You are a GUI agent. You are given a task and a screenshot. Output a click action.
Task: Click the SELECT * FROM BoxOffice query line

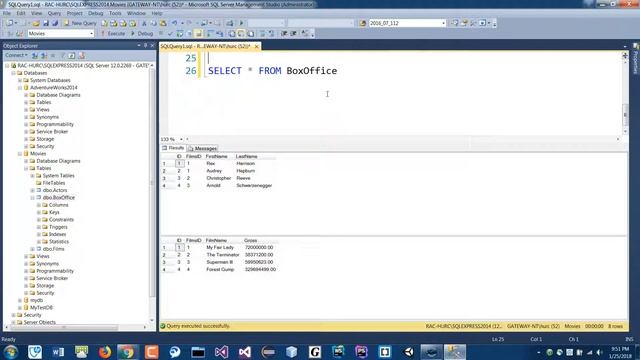(273, 71)
